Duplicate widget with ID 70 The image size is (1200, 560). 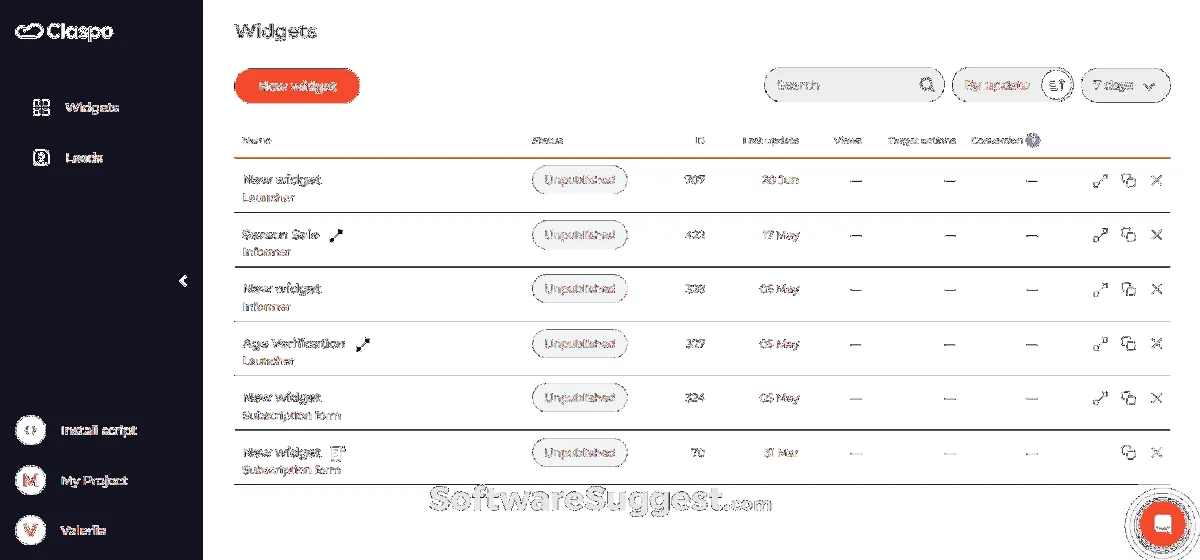click(1128, 453)
